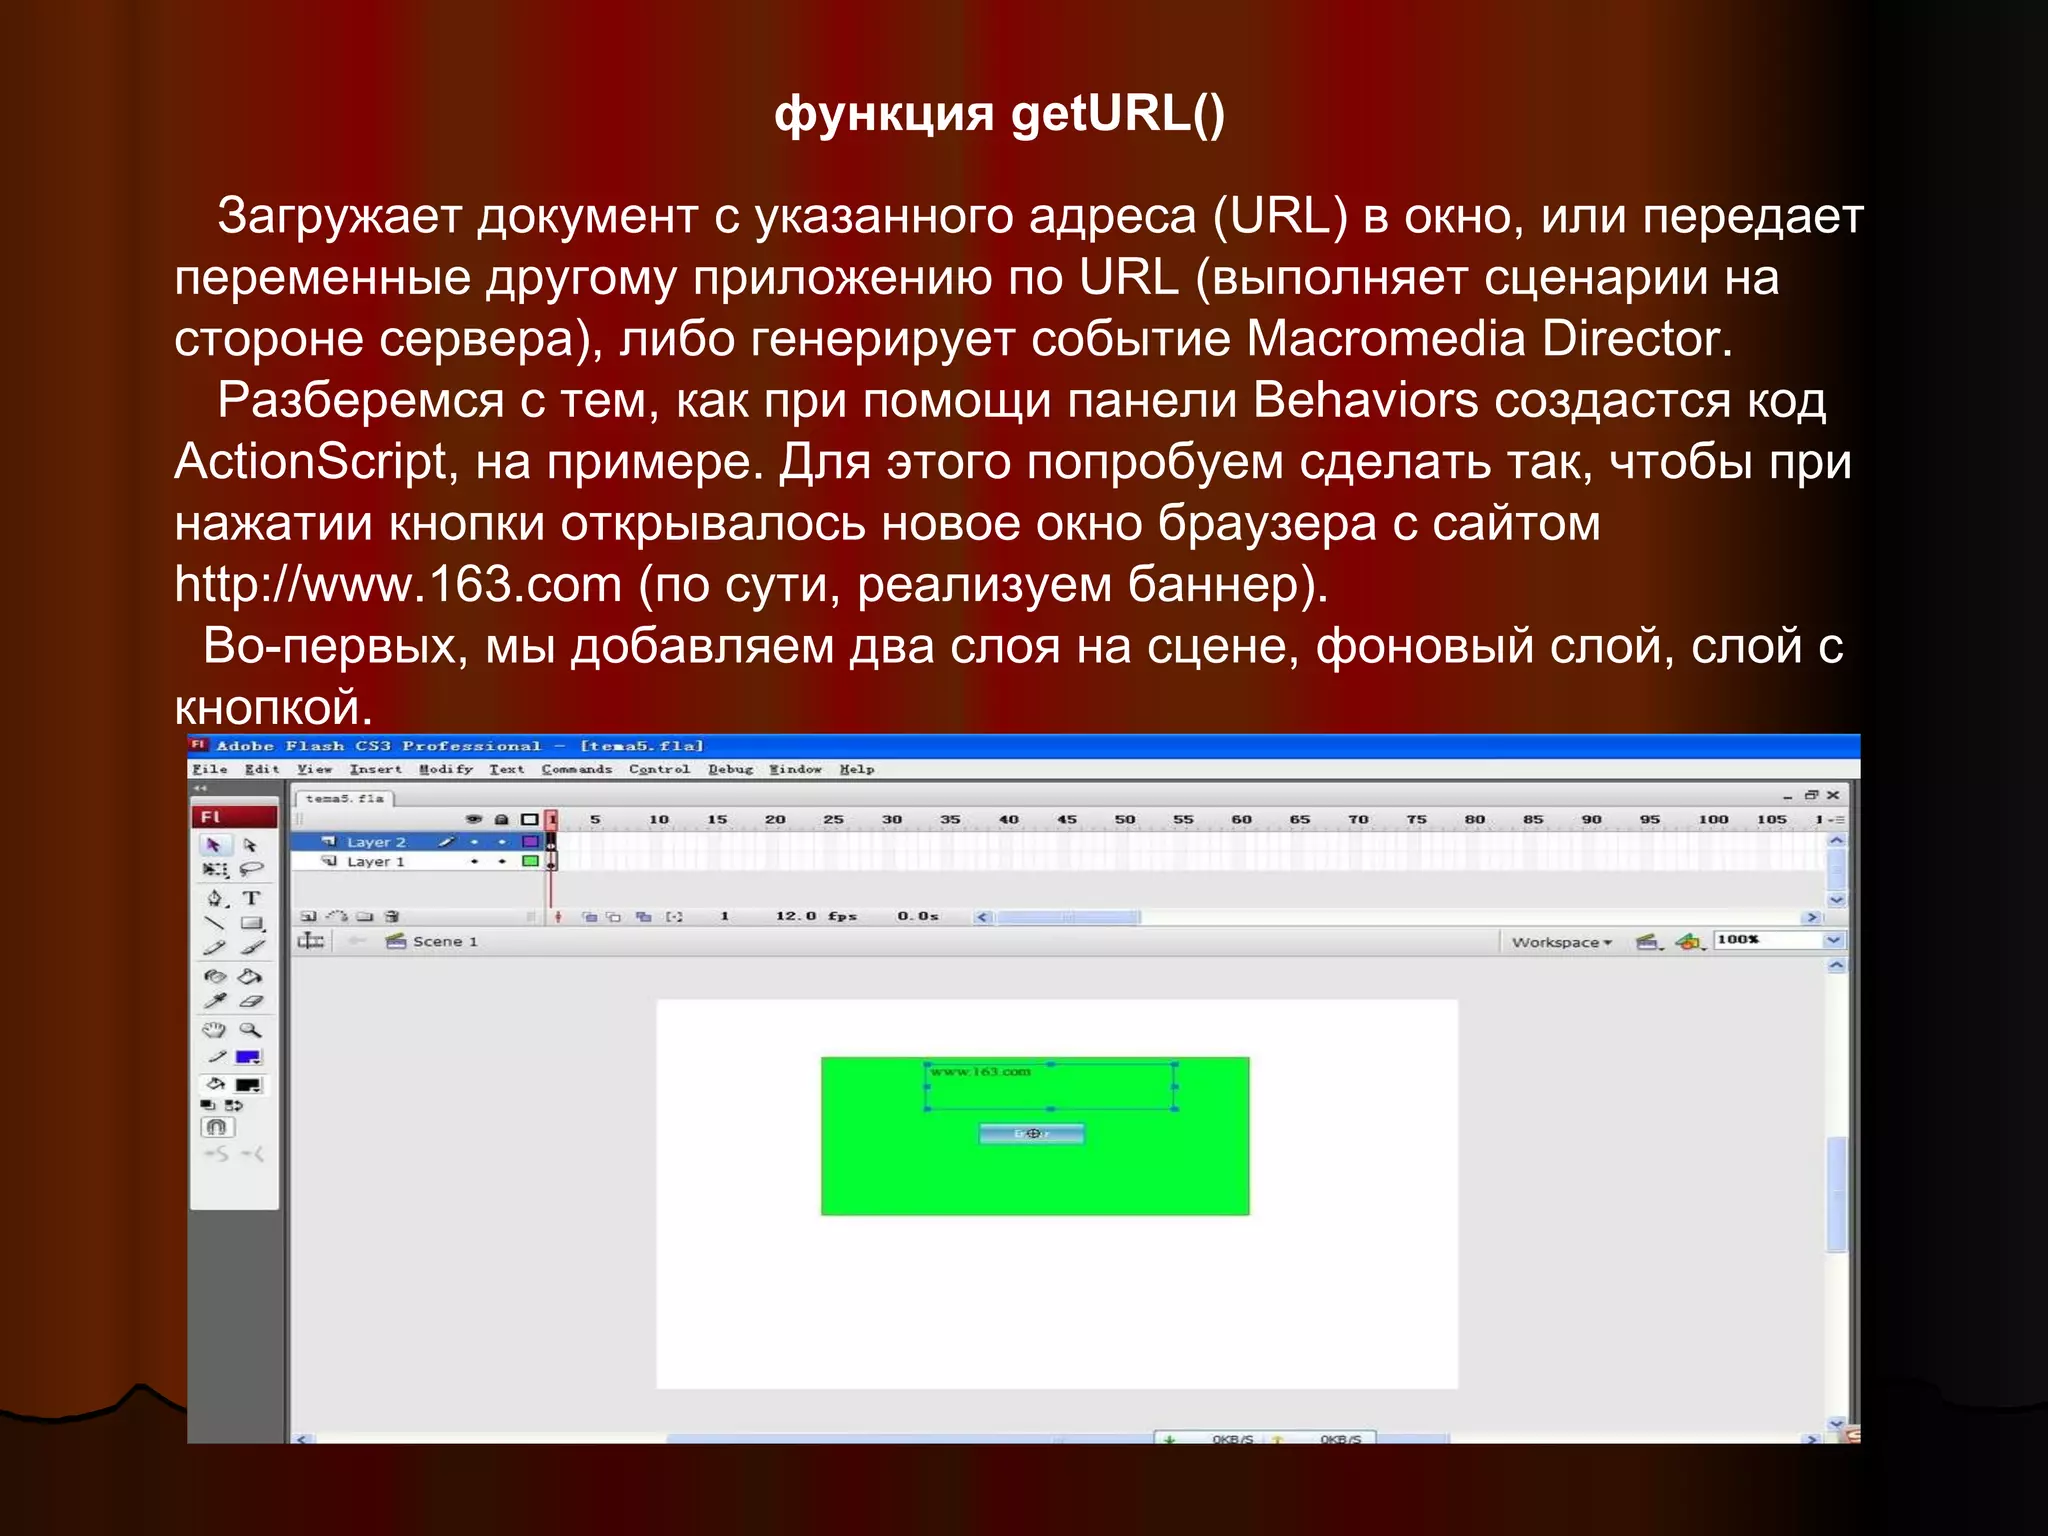Select the Zoom magnifier tool

(250, 1029)
